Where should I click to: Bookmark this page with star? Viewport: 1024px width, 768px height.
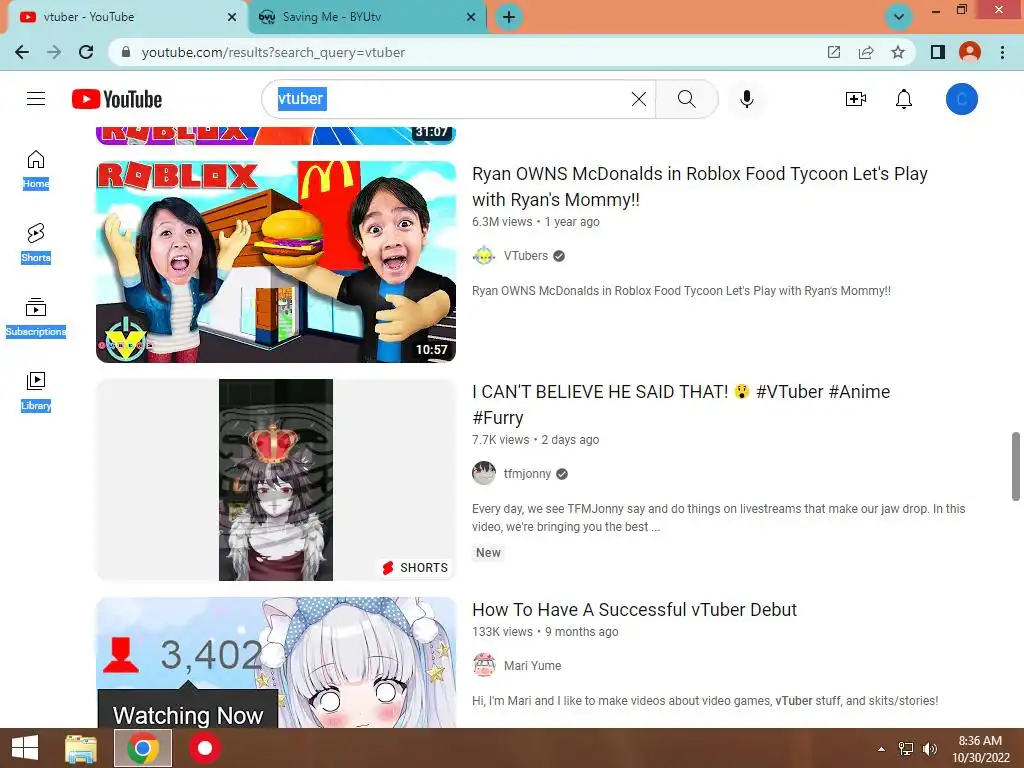(898, 52)
